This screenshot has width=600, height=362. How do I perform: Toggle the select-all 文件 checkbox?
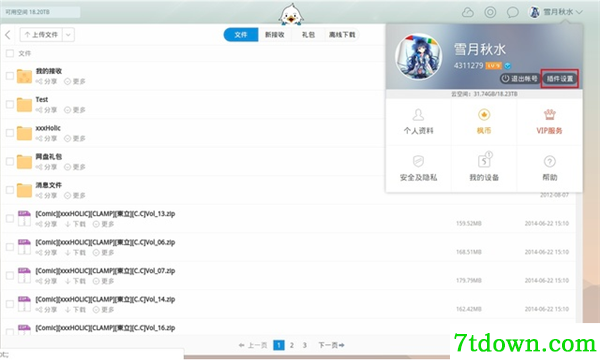point(10,54)
